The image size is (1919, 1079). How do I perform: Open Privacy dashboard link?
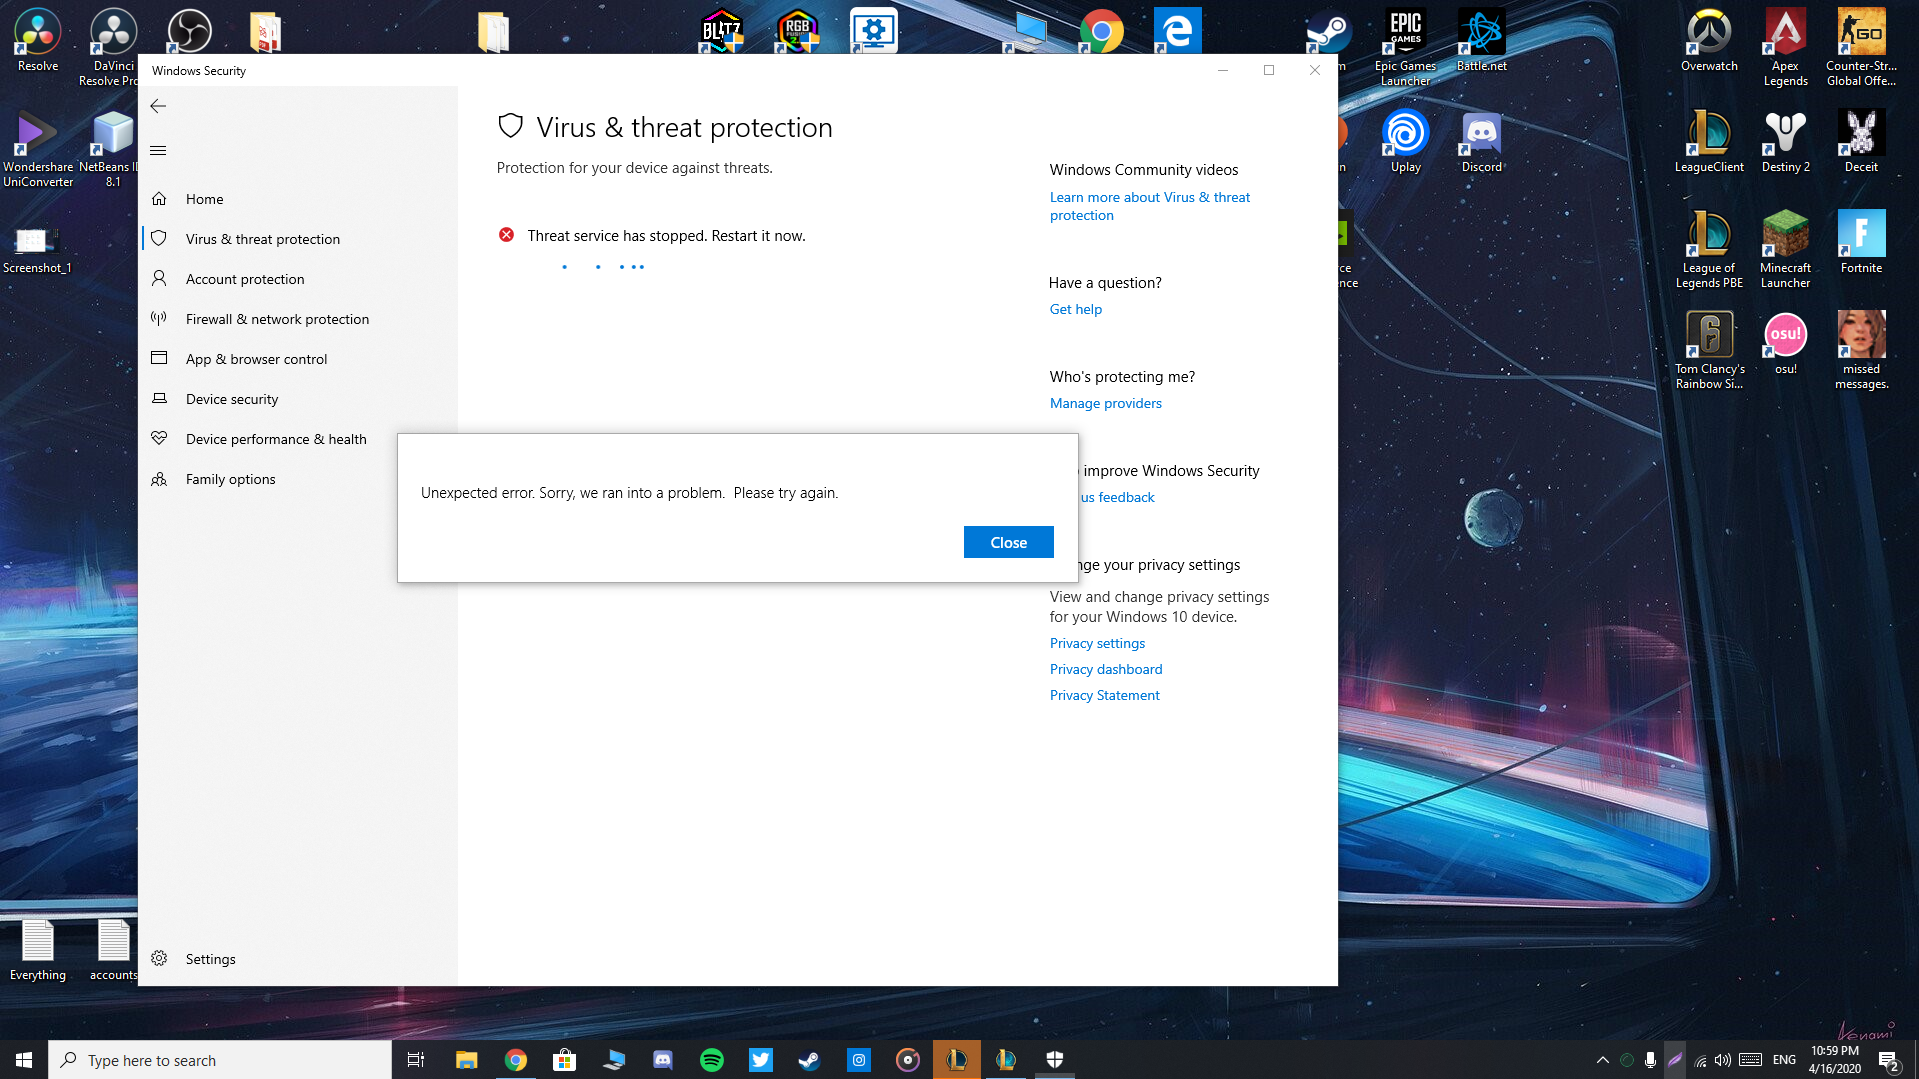(x=1106, y=669)
